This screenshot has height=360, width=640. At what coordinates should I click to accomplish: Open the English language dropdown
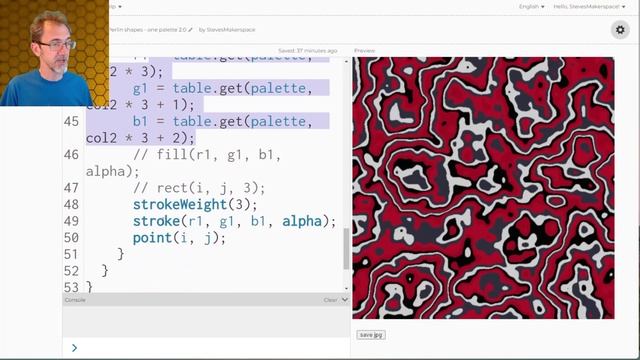pyautogui.click(x=531, y=7)
